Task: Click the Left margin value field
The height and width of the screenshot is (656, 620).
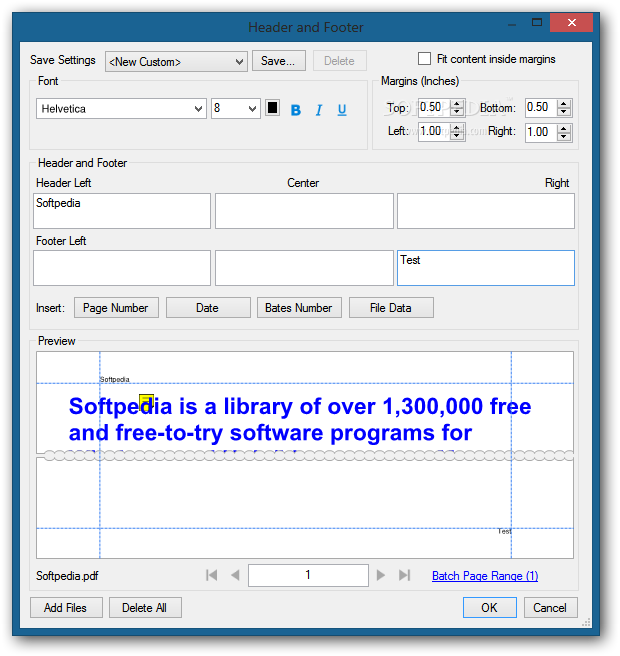Action: (x=435, y=132)
